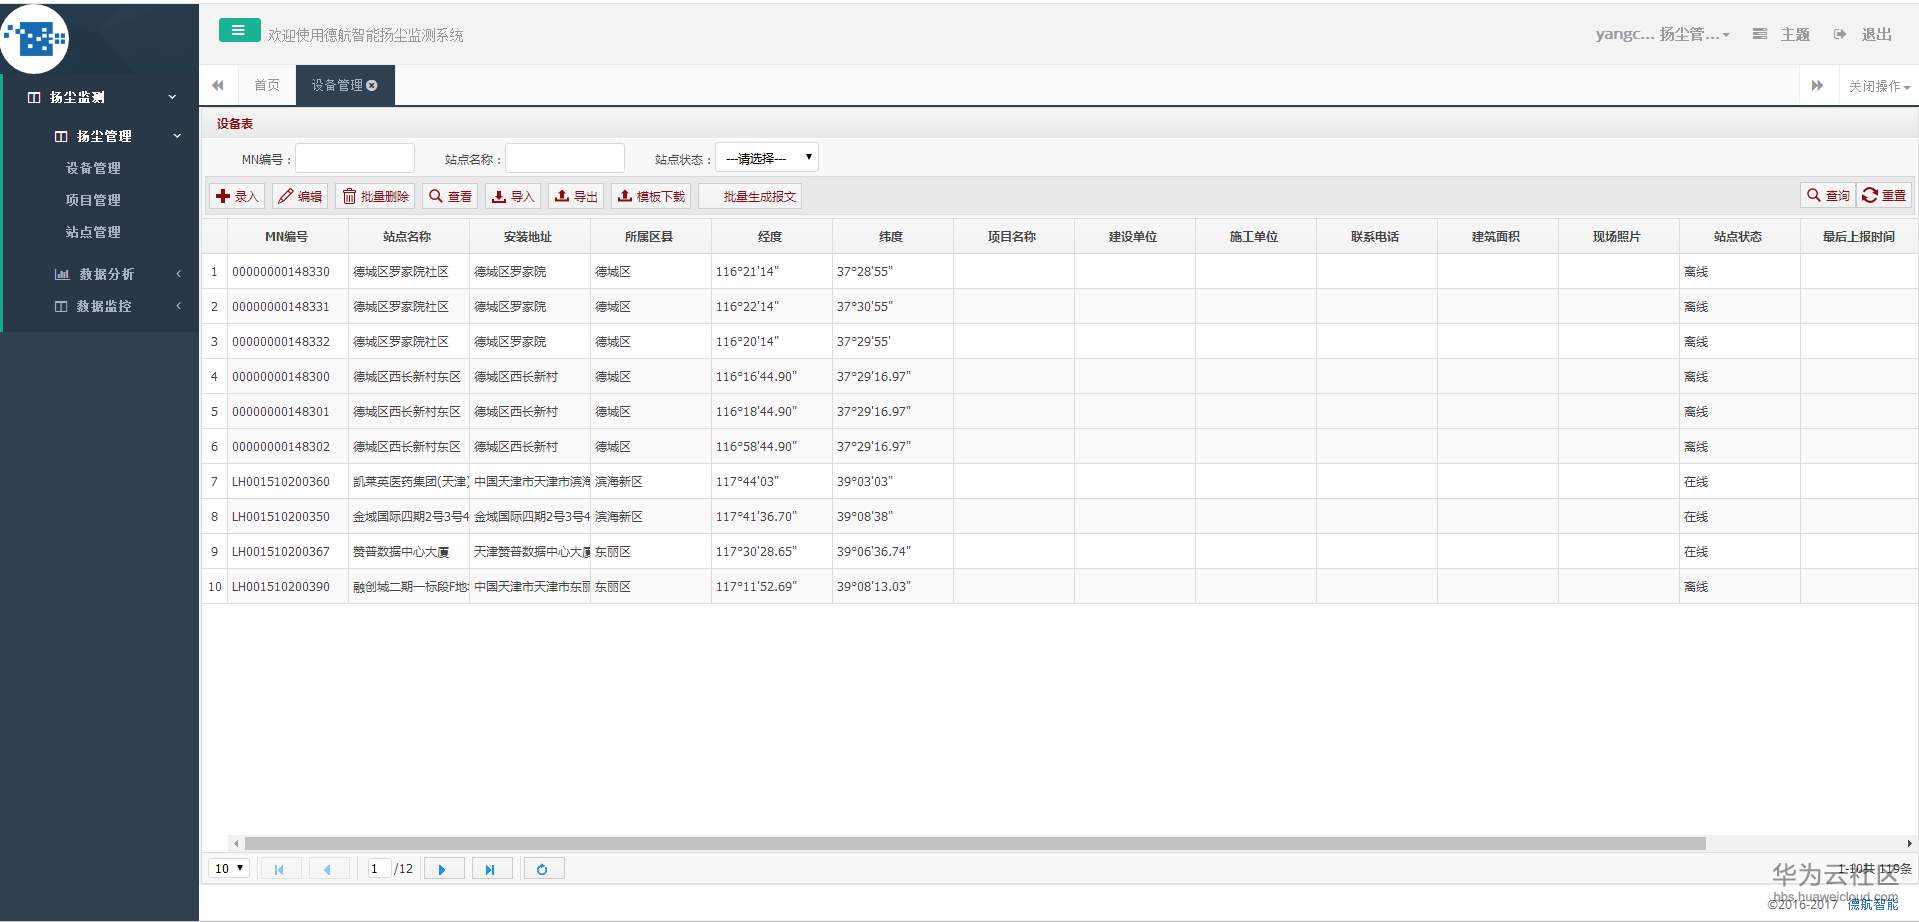Click the 批量生成报文 button

[x=750, y=196]
